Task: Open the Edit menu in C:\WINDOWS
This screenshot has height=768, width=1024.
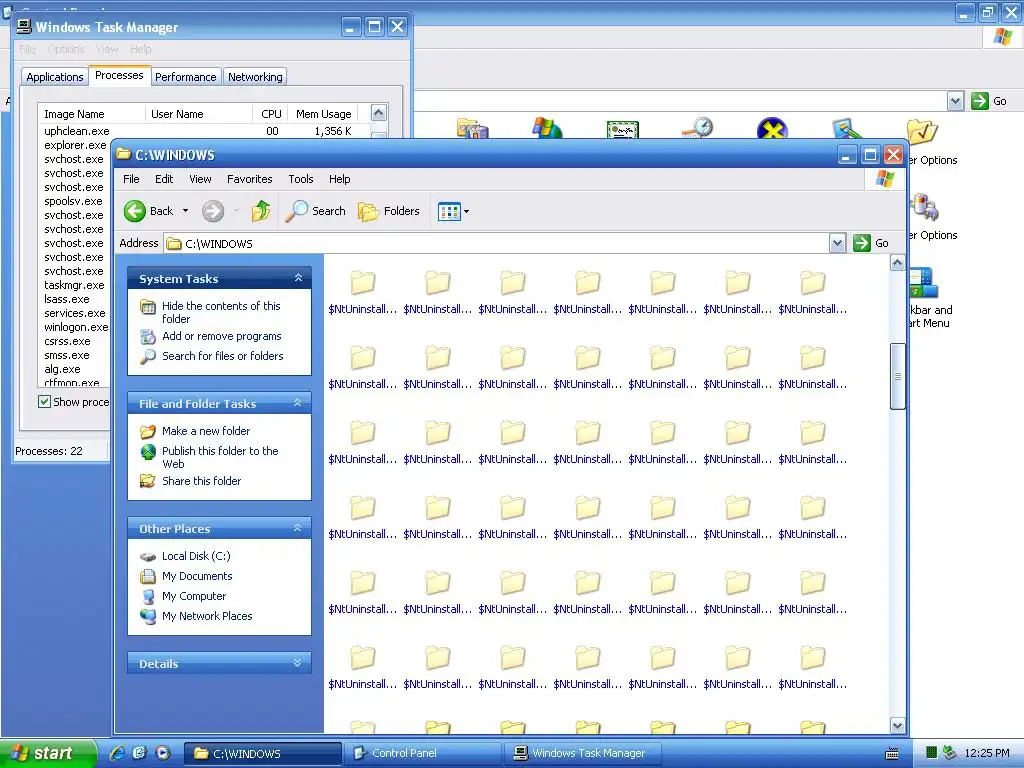Action: 164,179
